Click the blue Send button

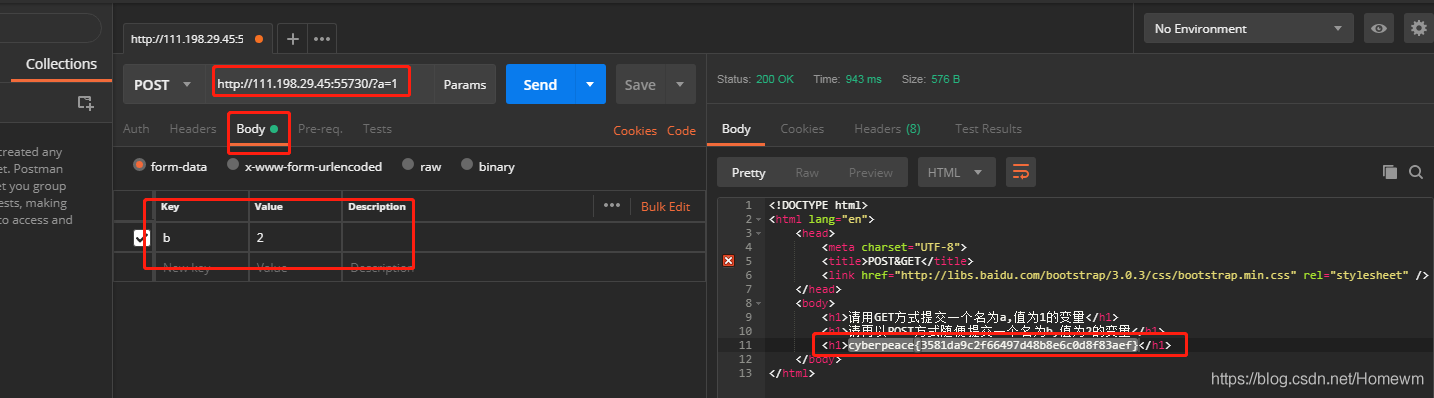541,85
